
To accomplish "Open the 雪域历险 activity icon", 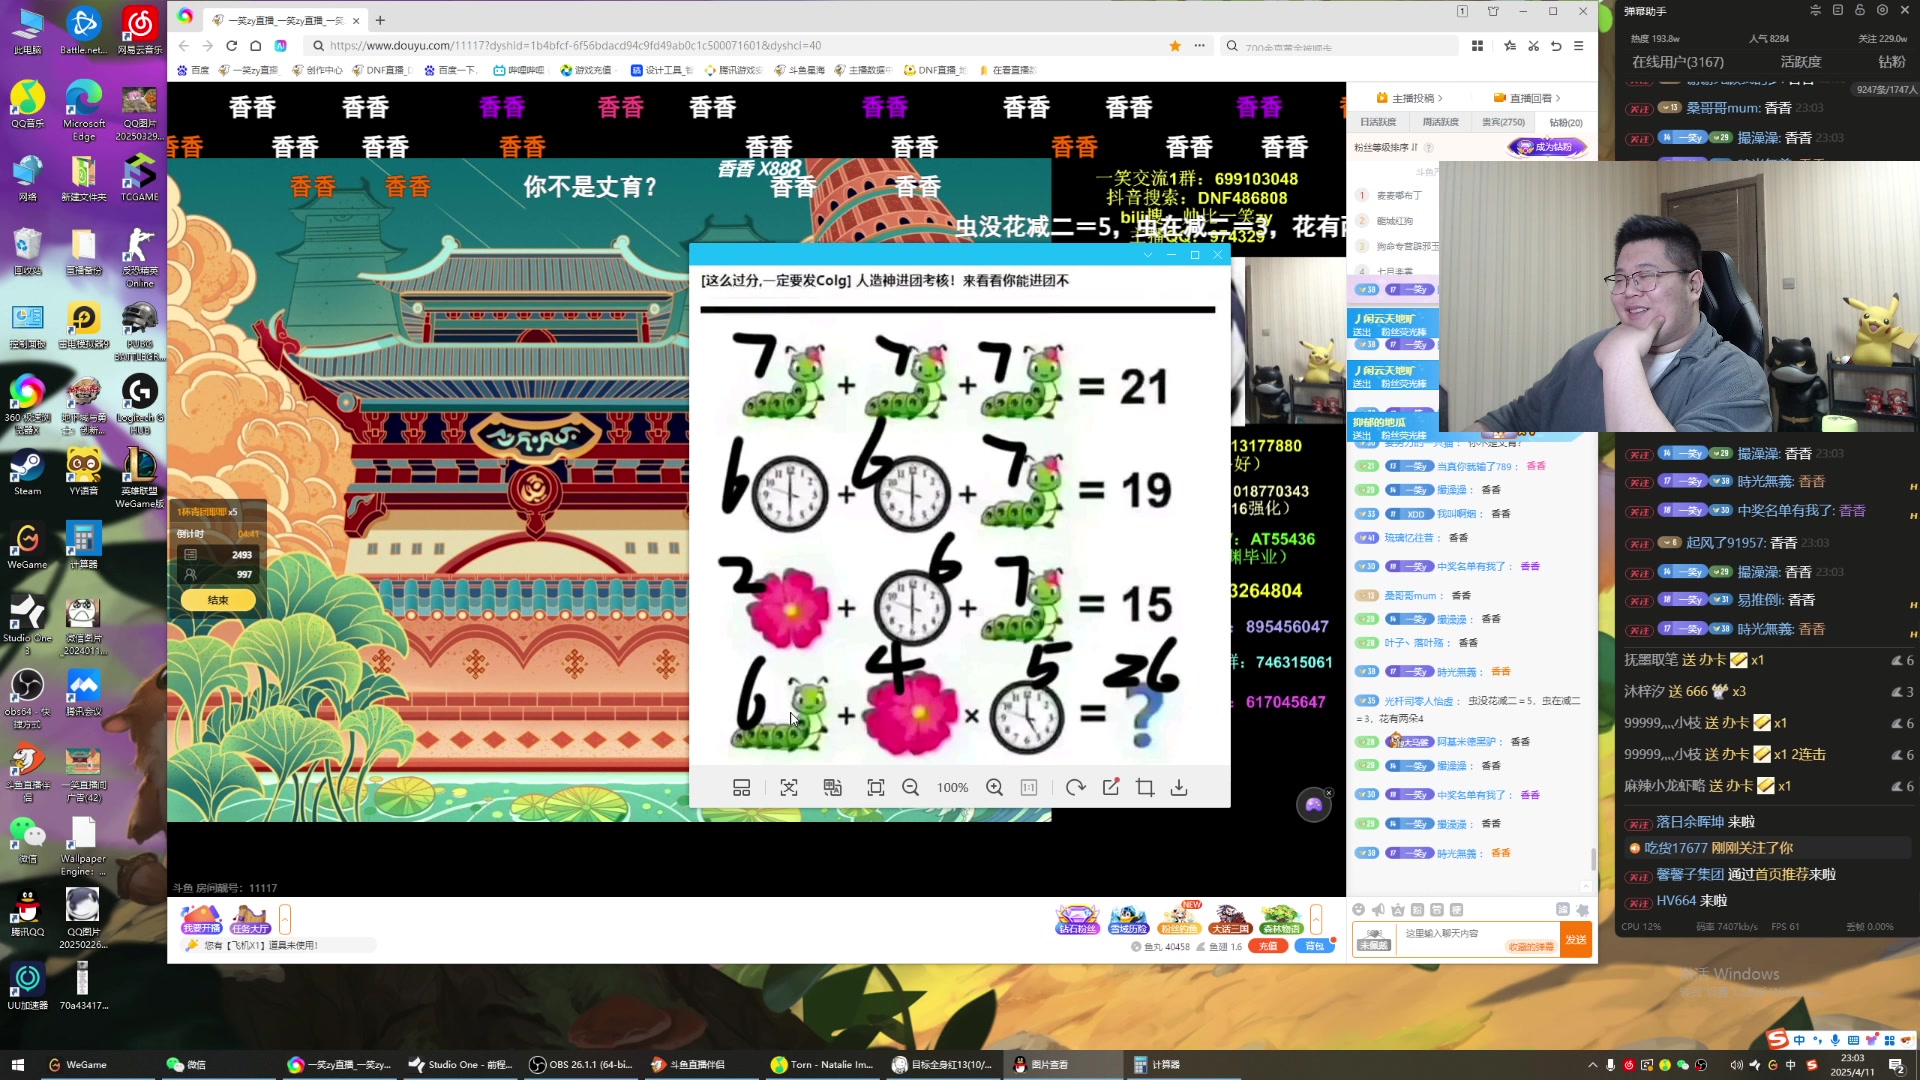I will tap(1128, 920).
